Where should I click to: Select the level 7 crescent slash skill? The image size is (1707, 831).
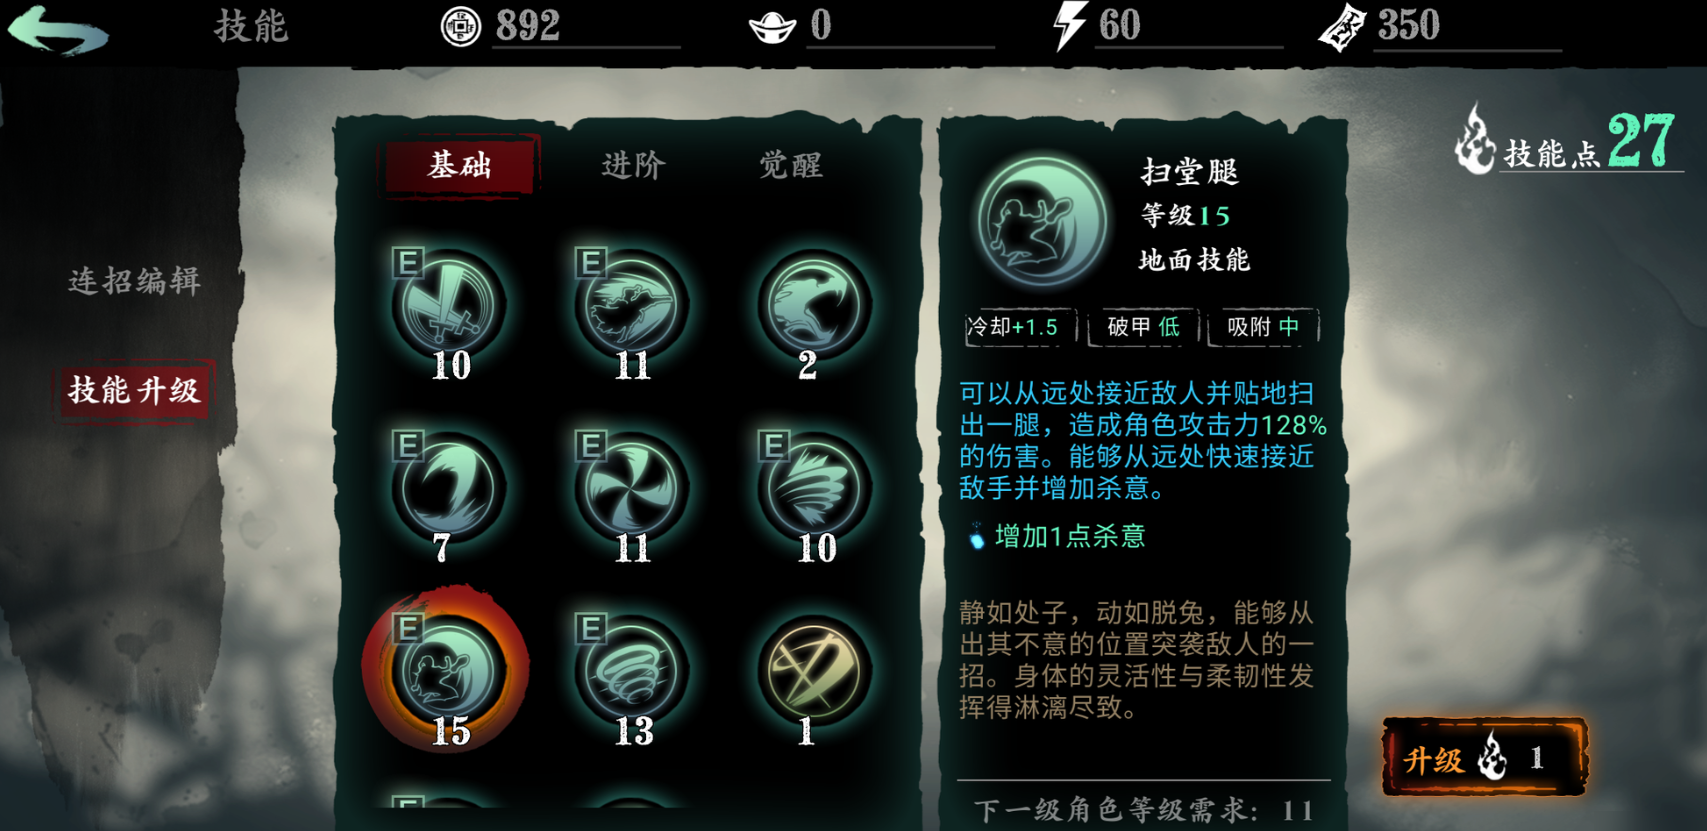[x=449, y=488]
